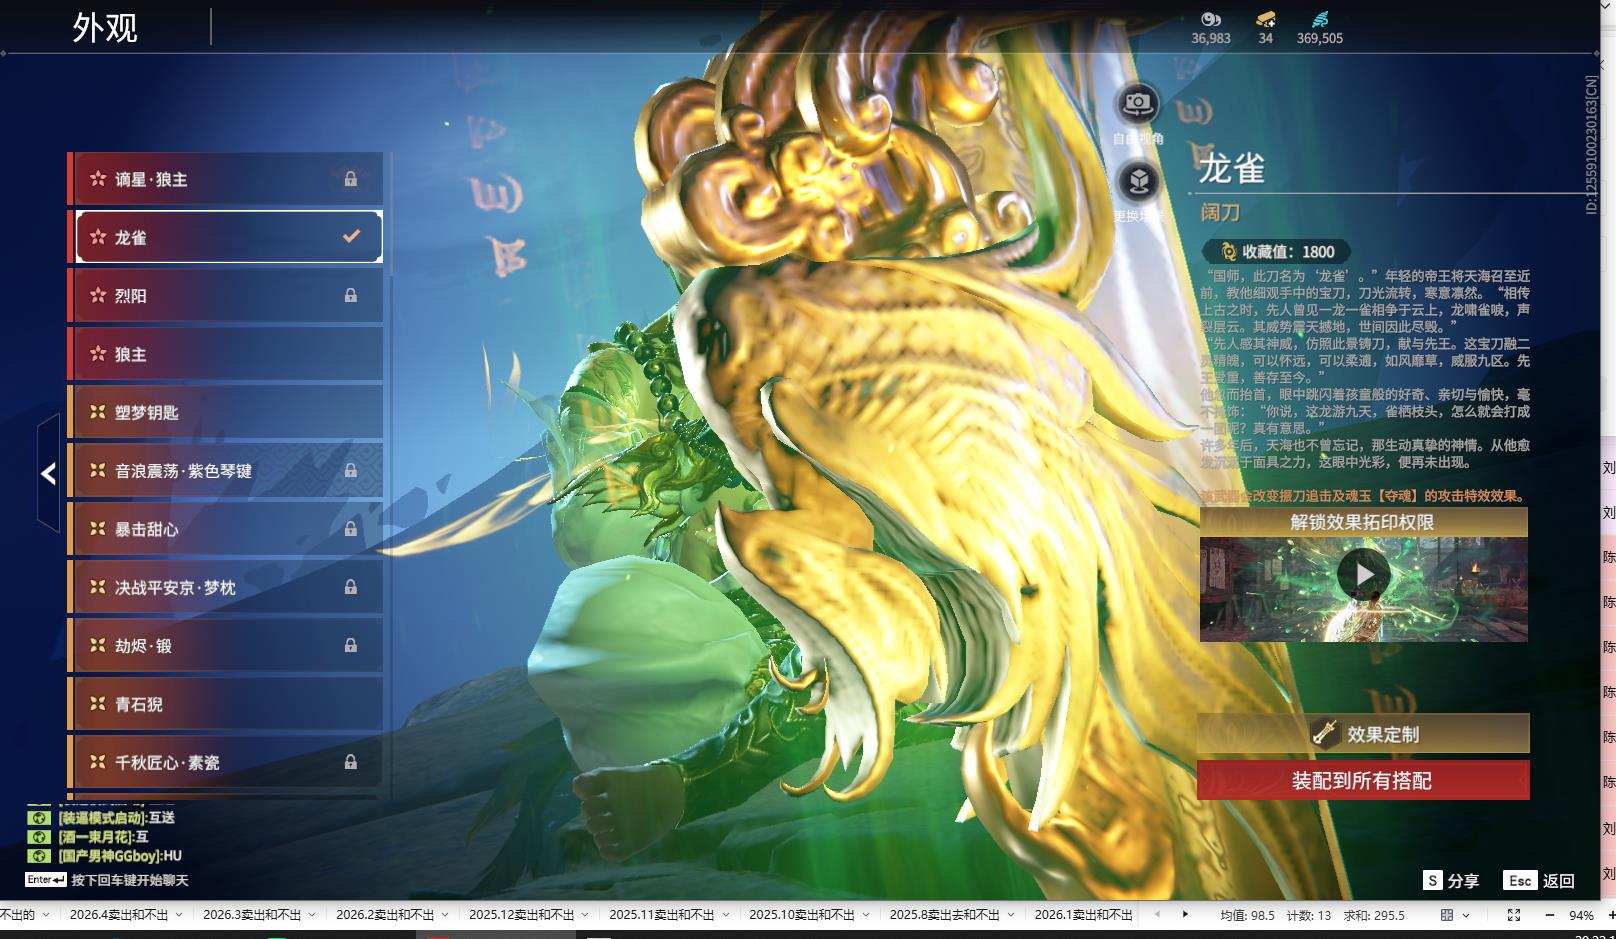This screenshot has width=1616, height=939.
Task: Switch to sheet tab 2026.4卖出和不出
Action: coord(119,915)
